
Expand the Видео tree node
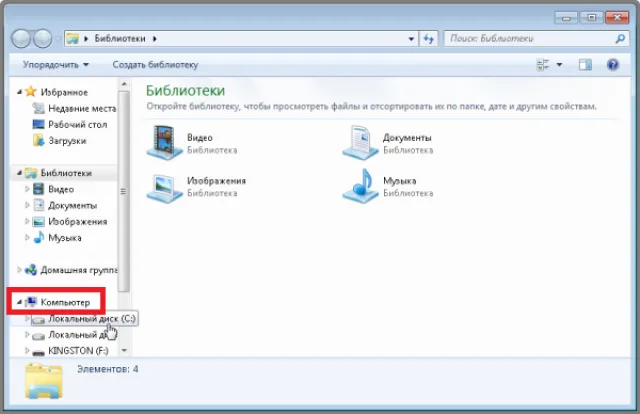pyautogui.click(x=27, y=189)
